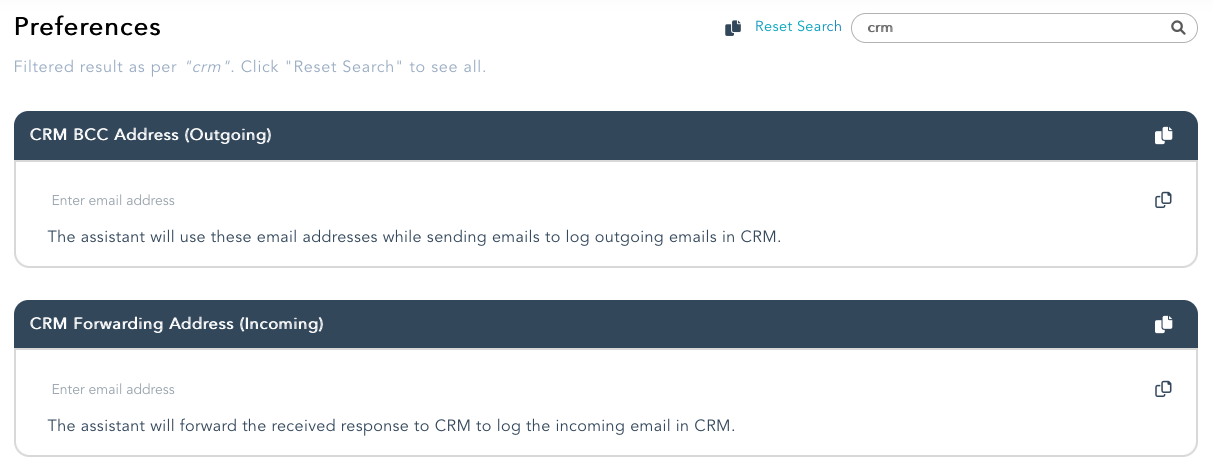Focus the search box containing "crm"

[x=1024, y=28]
